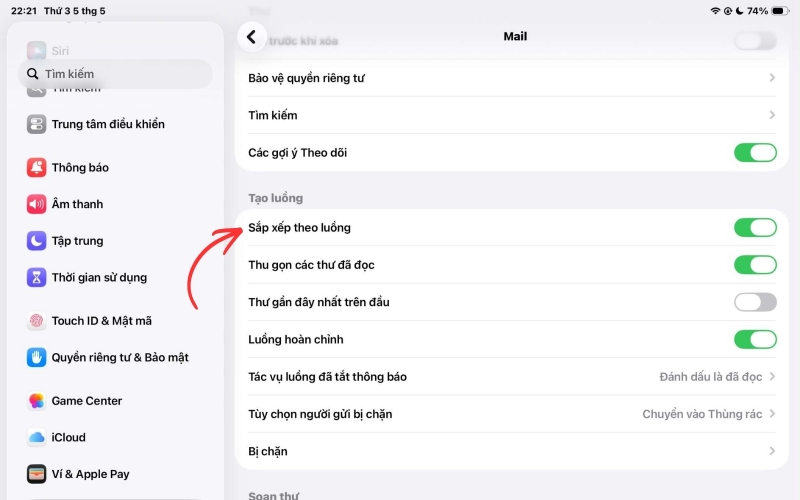
Task: Click the 'Bị chặn' label
Action: click(x=268, y=452)
